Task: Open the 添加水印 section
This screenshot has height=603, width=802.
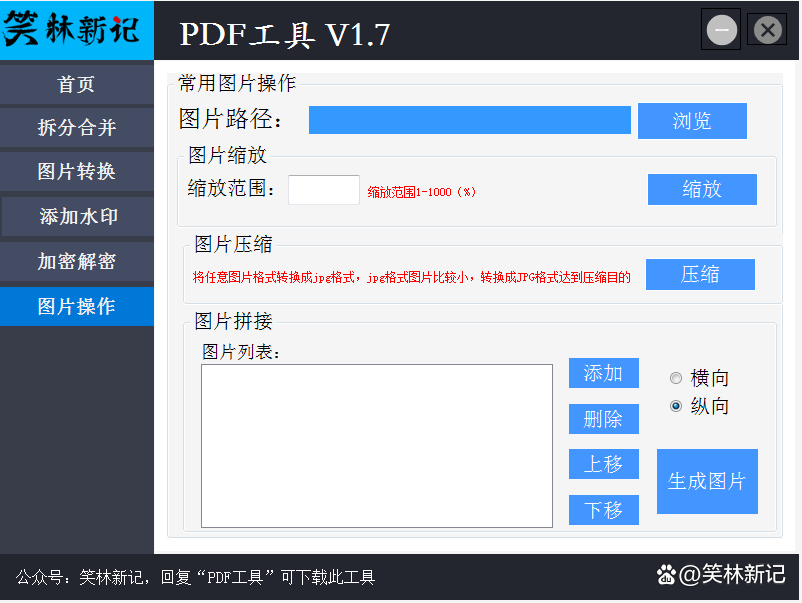Action: [76, 216]
